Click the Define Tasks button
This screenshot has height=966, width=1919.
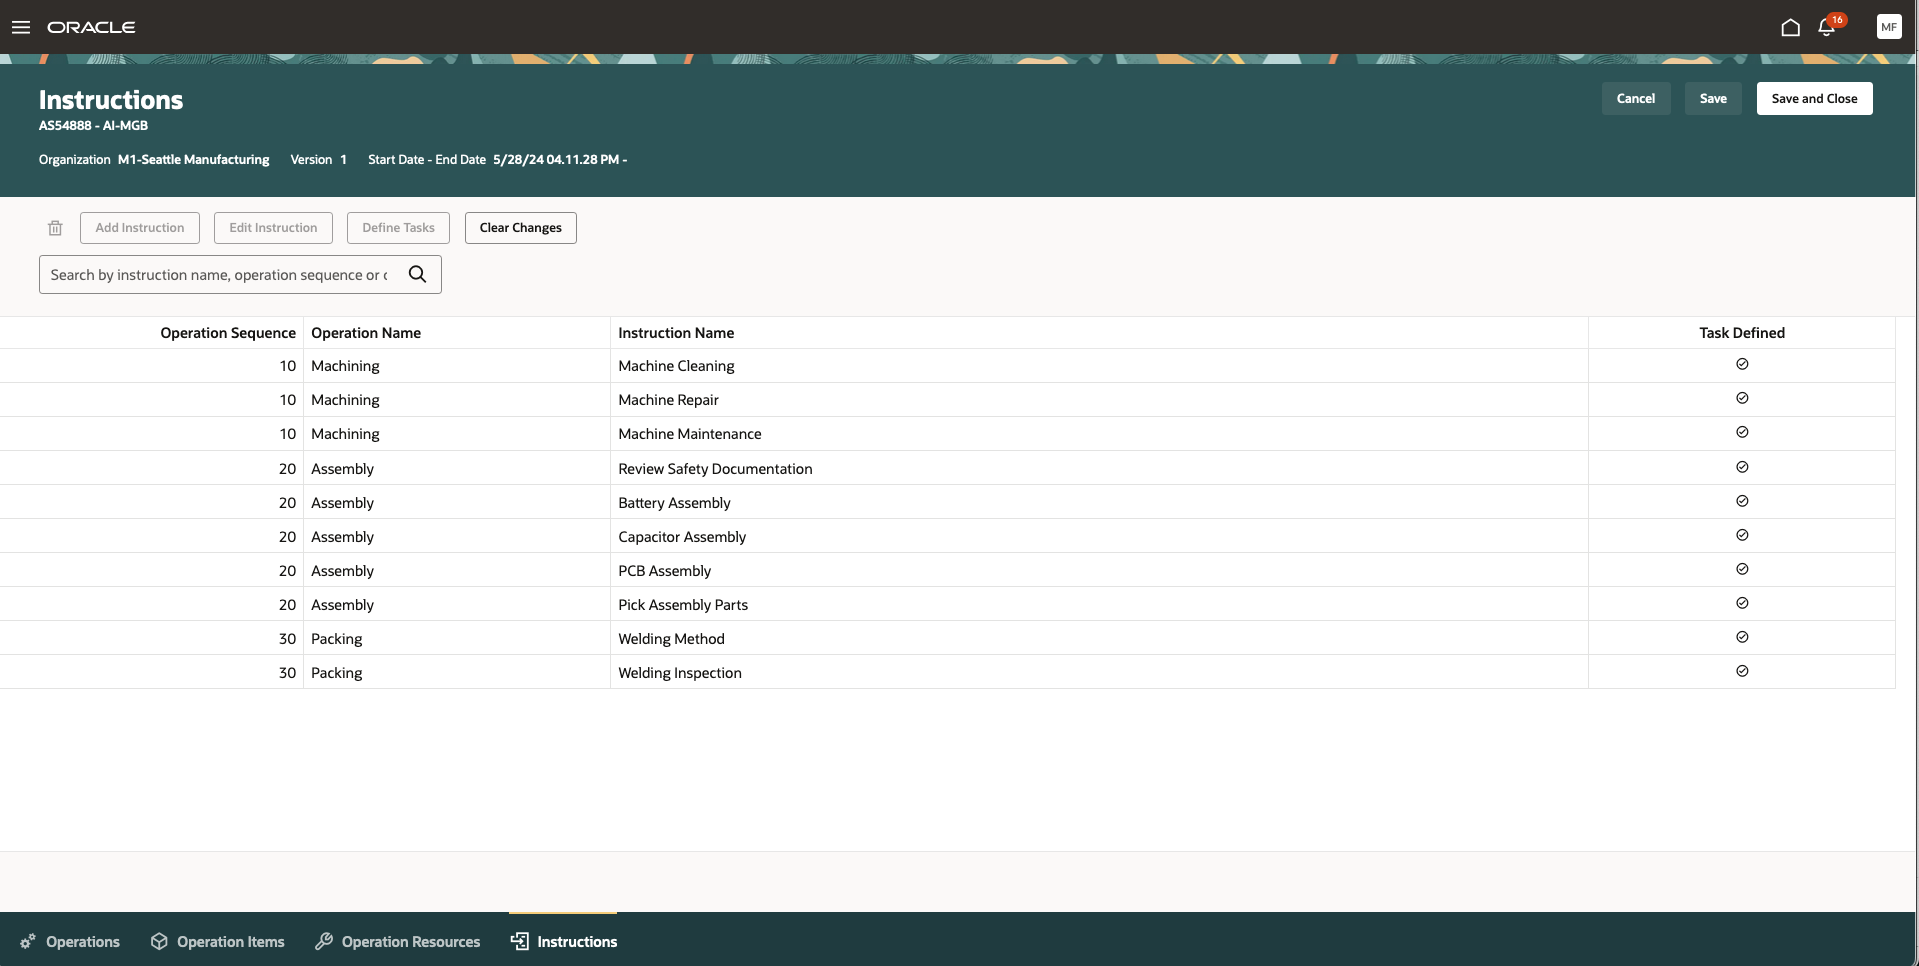click(398, 228)
